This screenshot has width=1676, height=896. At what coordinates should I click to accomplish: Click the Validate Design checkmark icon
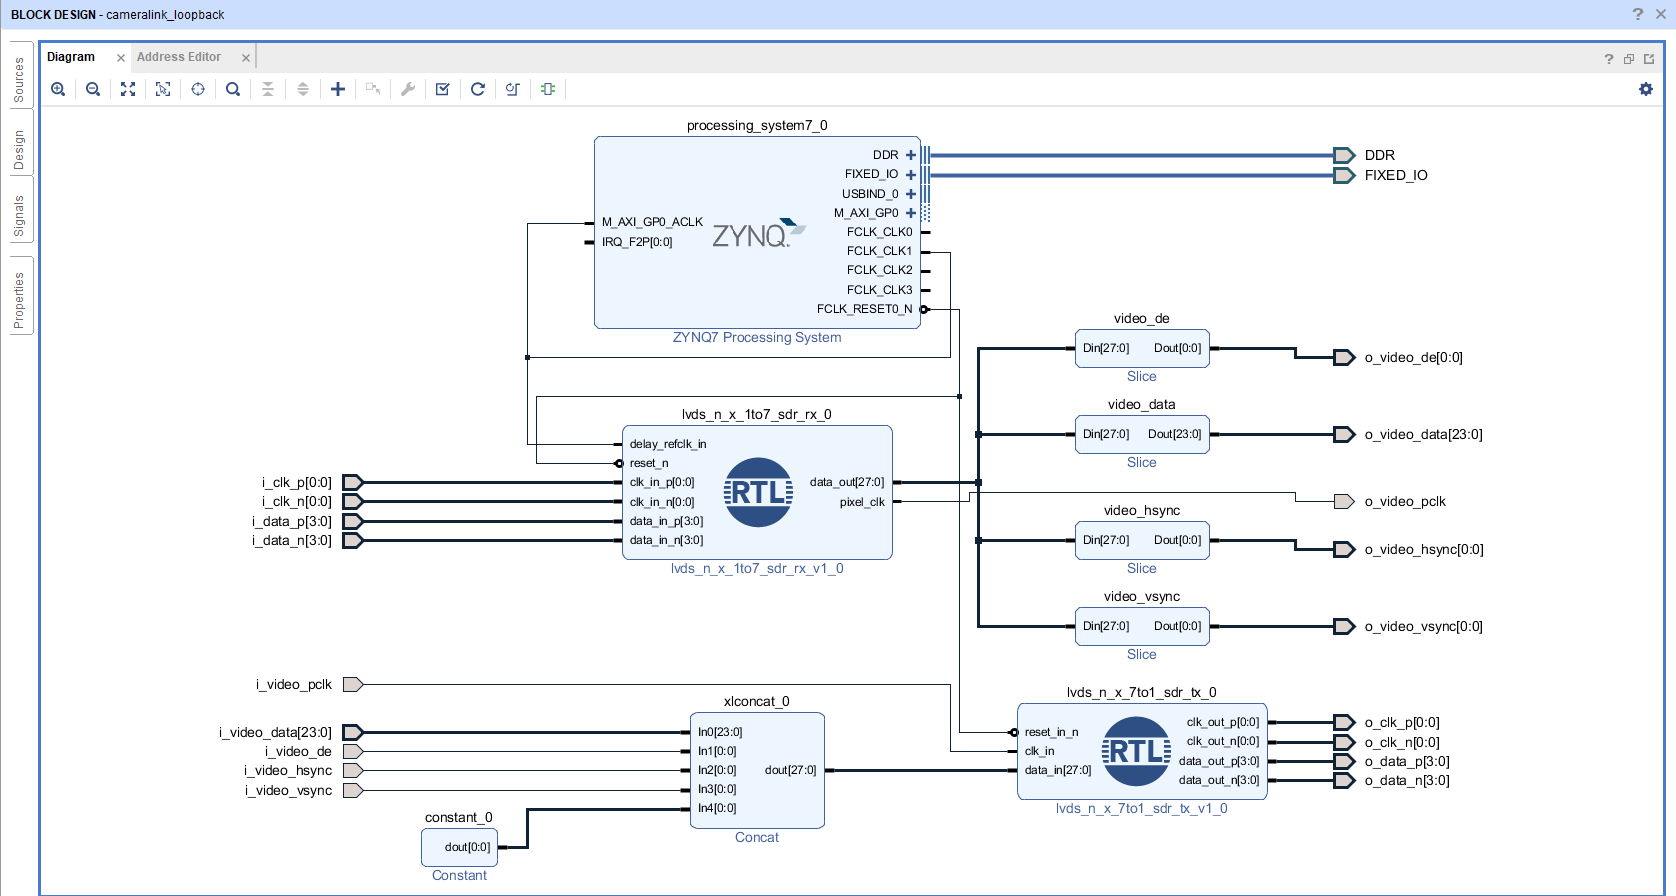click(443, 89)
